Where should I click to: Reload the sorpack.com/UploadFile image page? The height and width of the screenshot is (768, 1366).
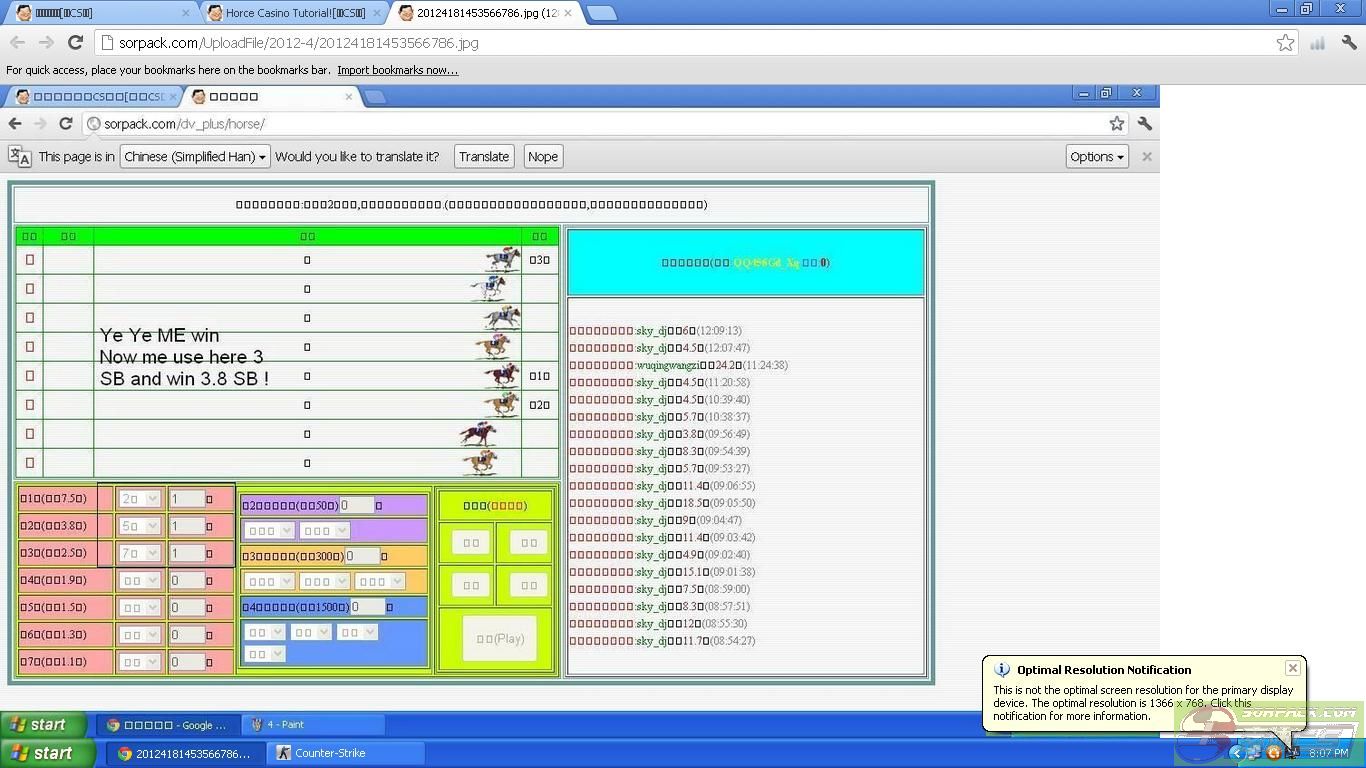(x=75, y=42)
